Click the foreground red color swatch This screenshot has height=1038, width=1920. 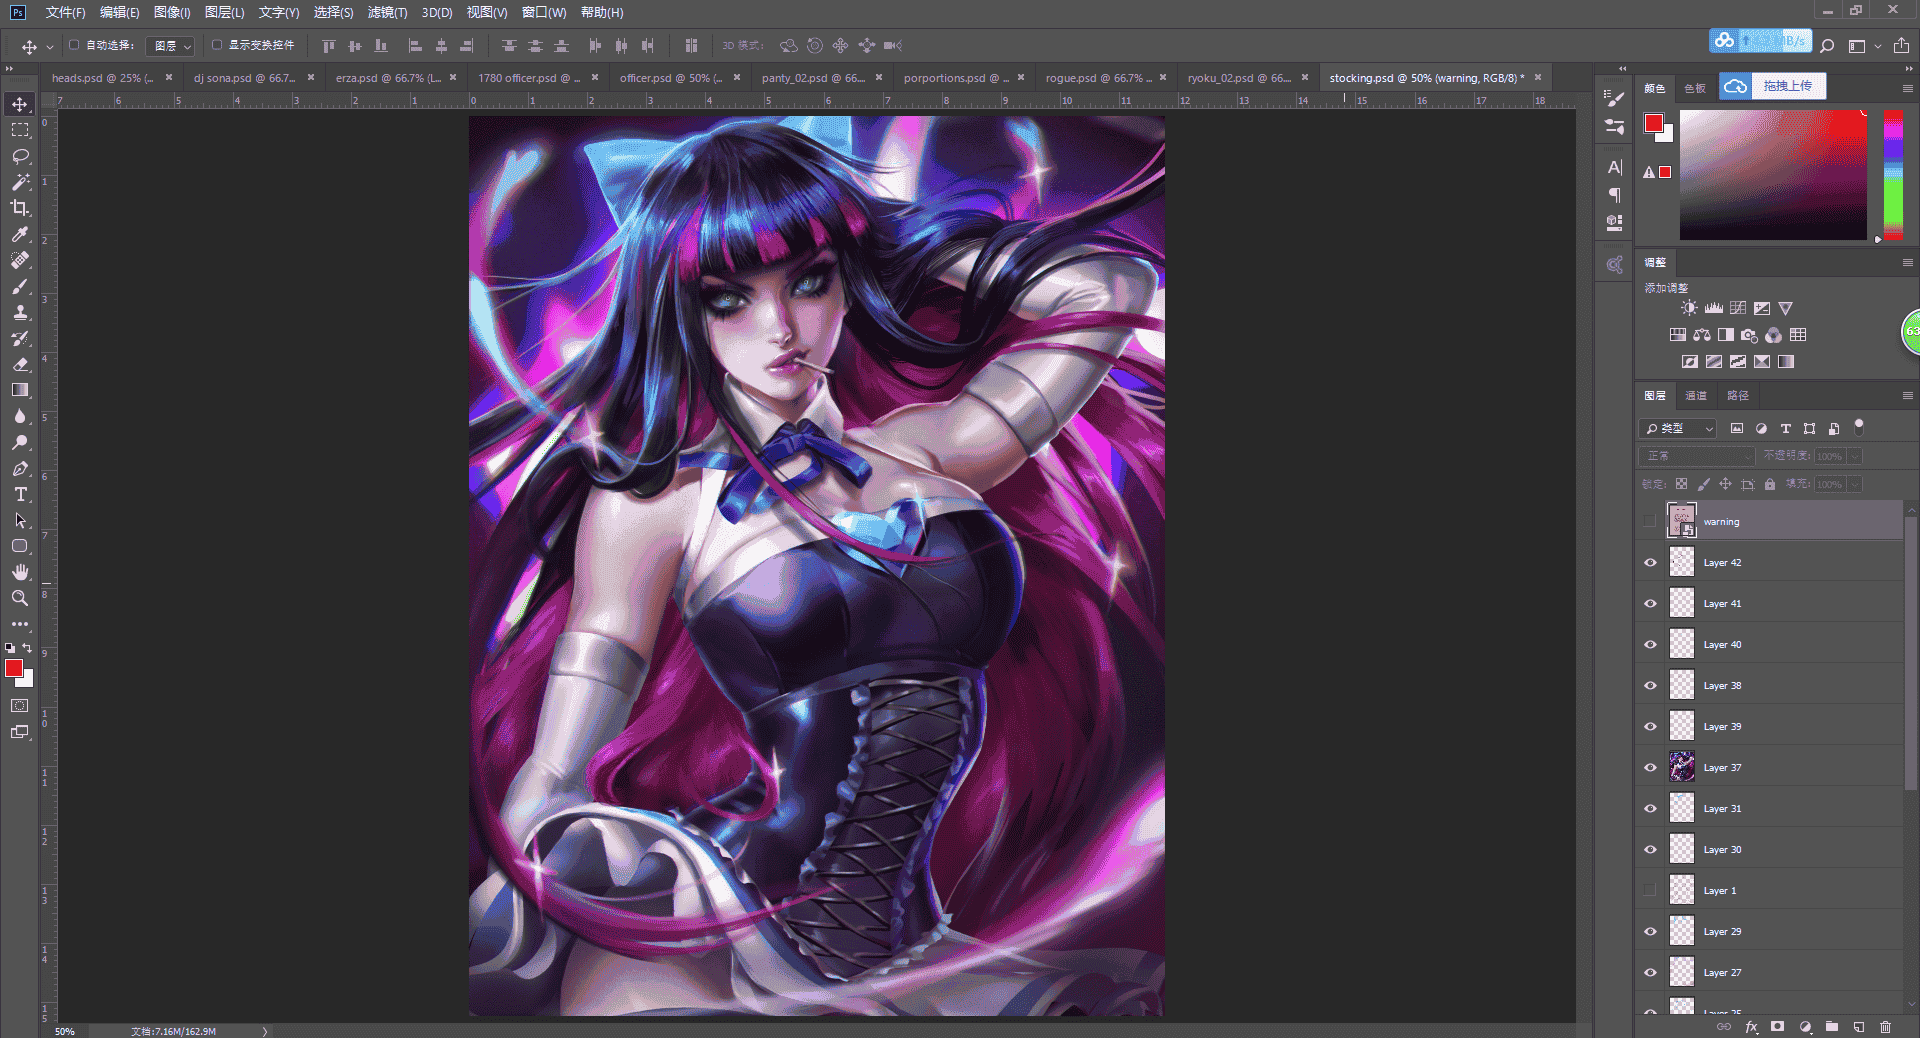(x=14, y=668)
